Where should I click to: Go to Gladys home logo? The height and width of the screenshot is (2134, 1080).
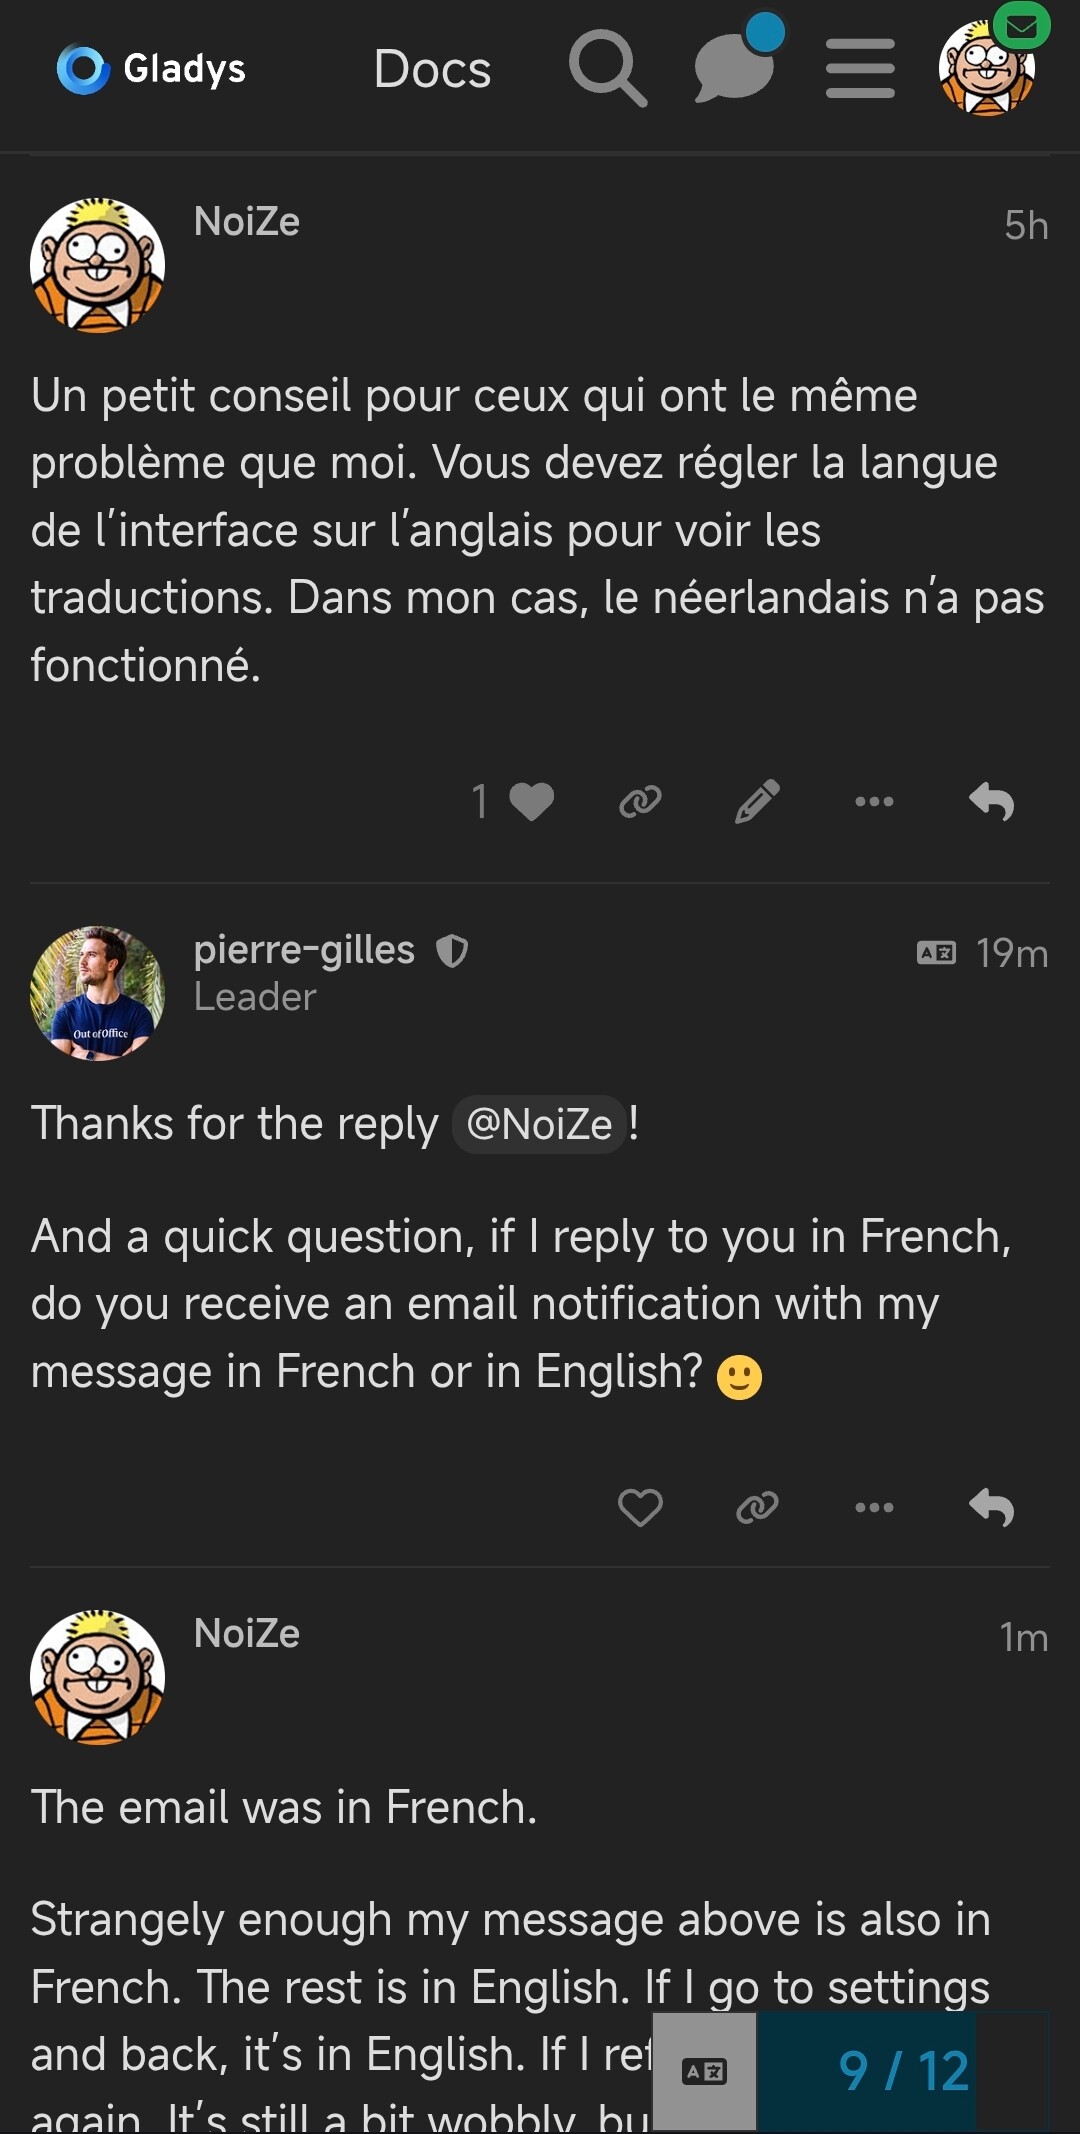152,69
